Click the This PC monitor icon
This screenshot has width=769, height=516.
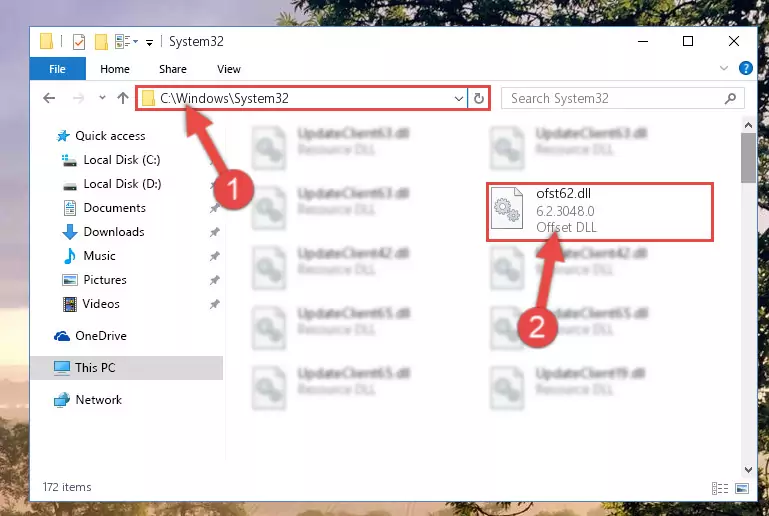click(62, 368)
